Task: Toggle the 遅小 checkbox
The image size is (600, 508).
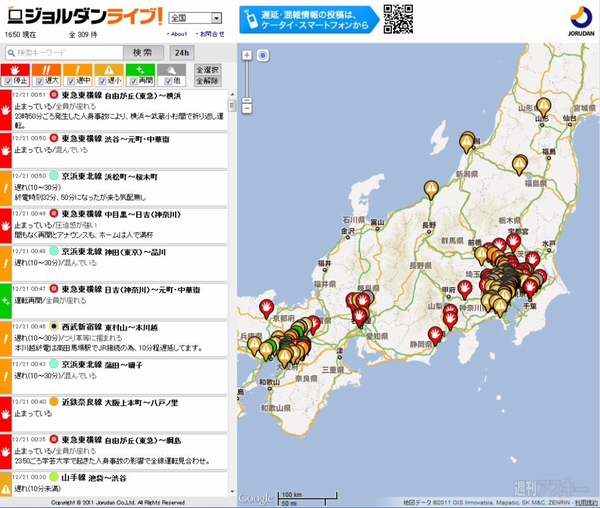Action: [102, 81]
